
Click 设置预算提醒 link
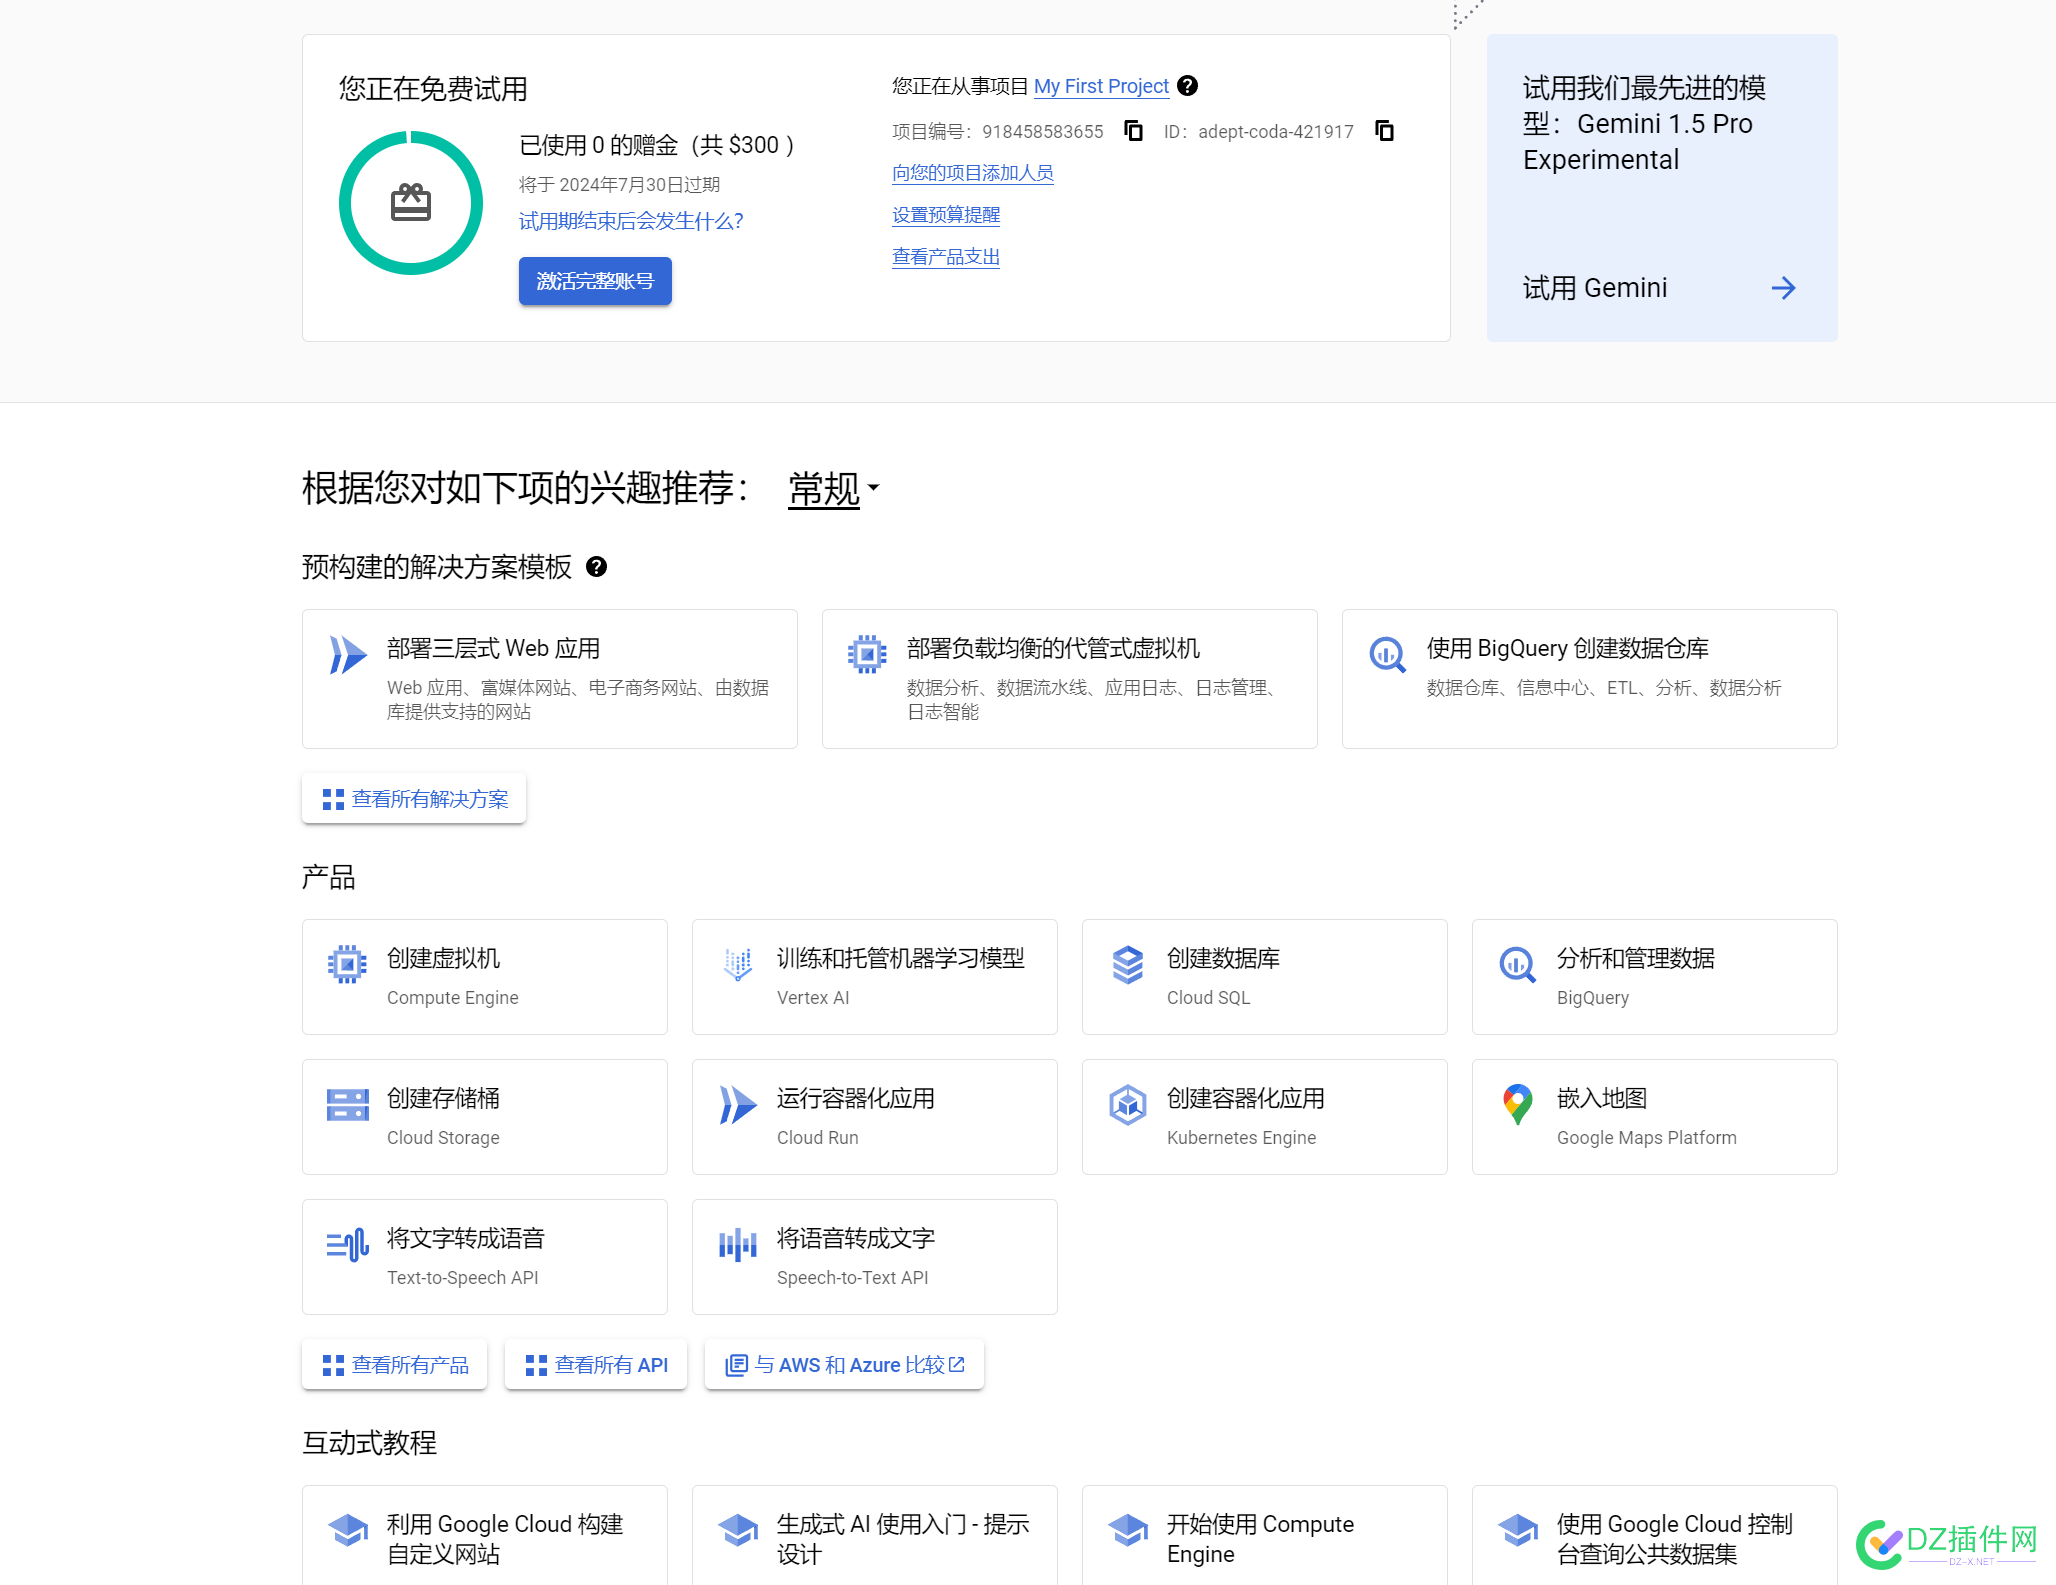click(946, 215)
